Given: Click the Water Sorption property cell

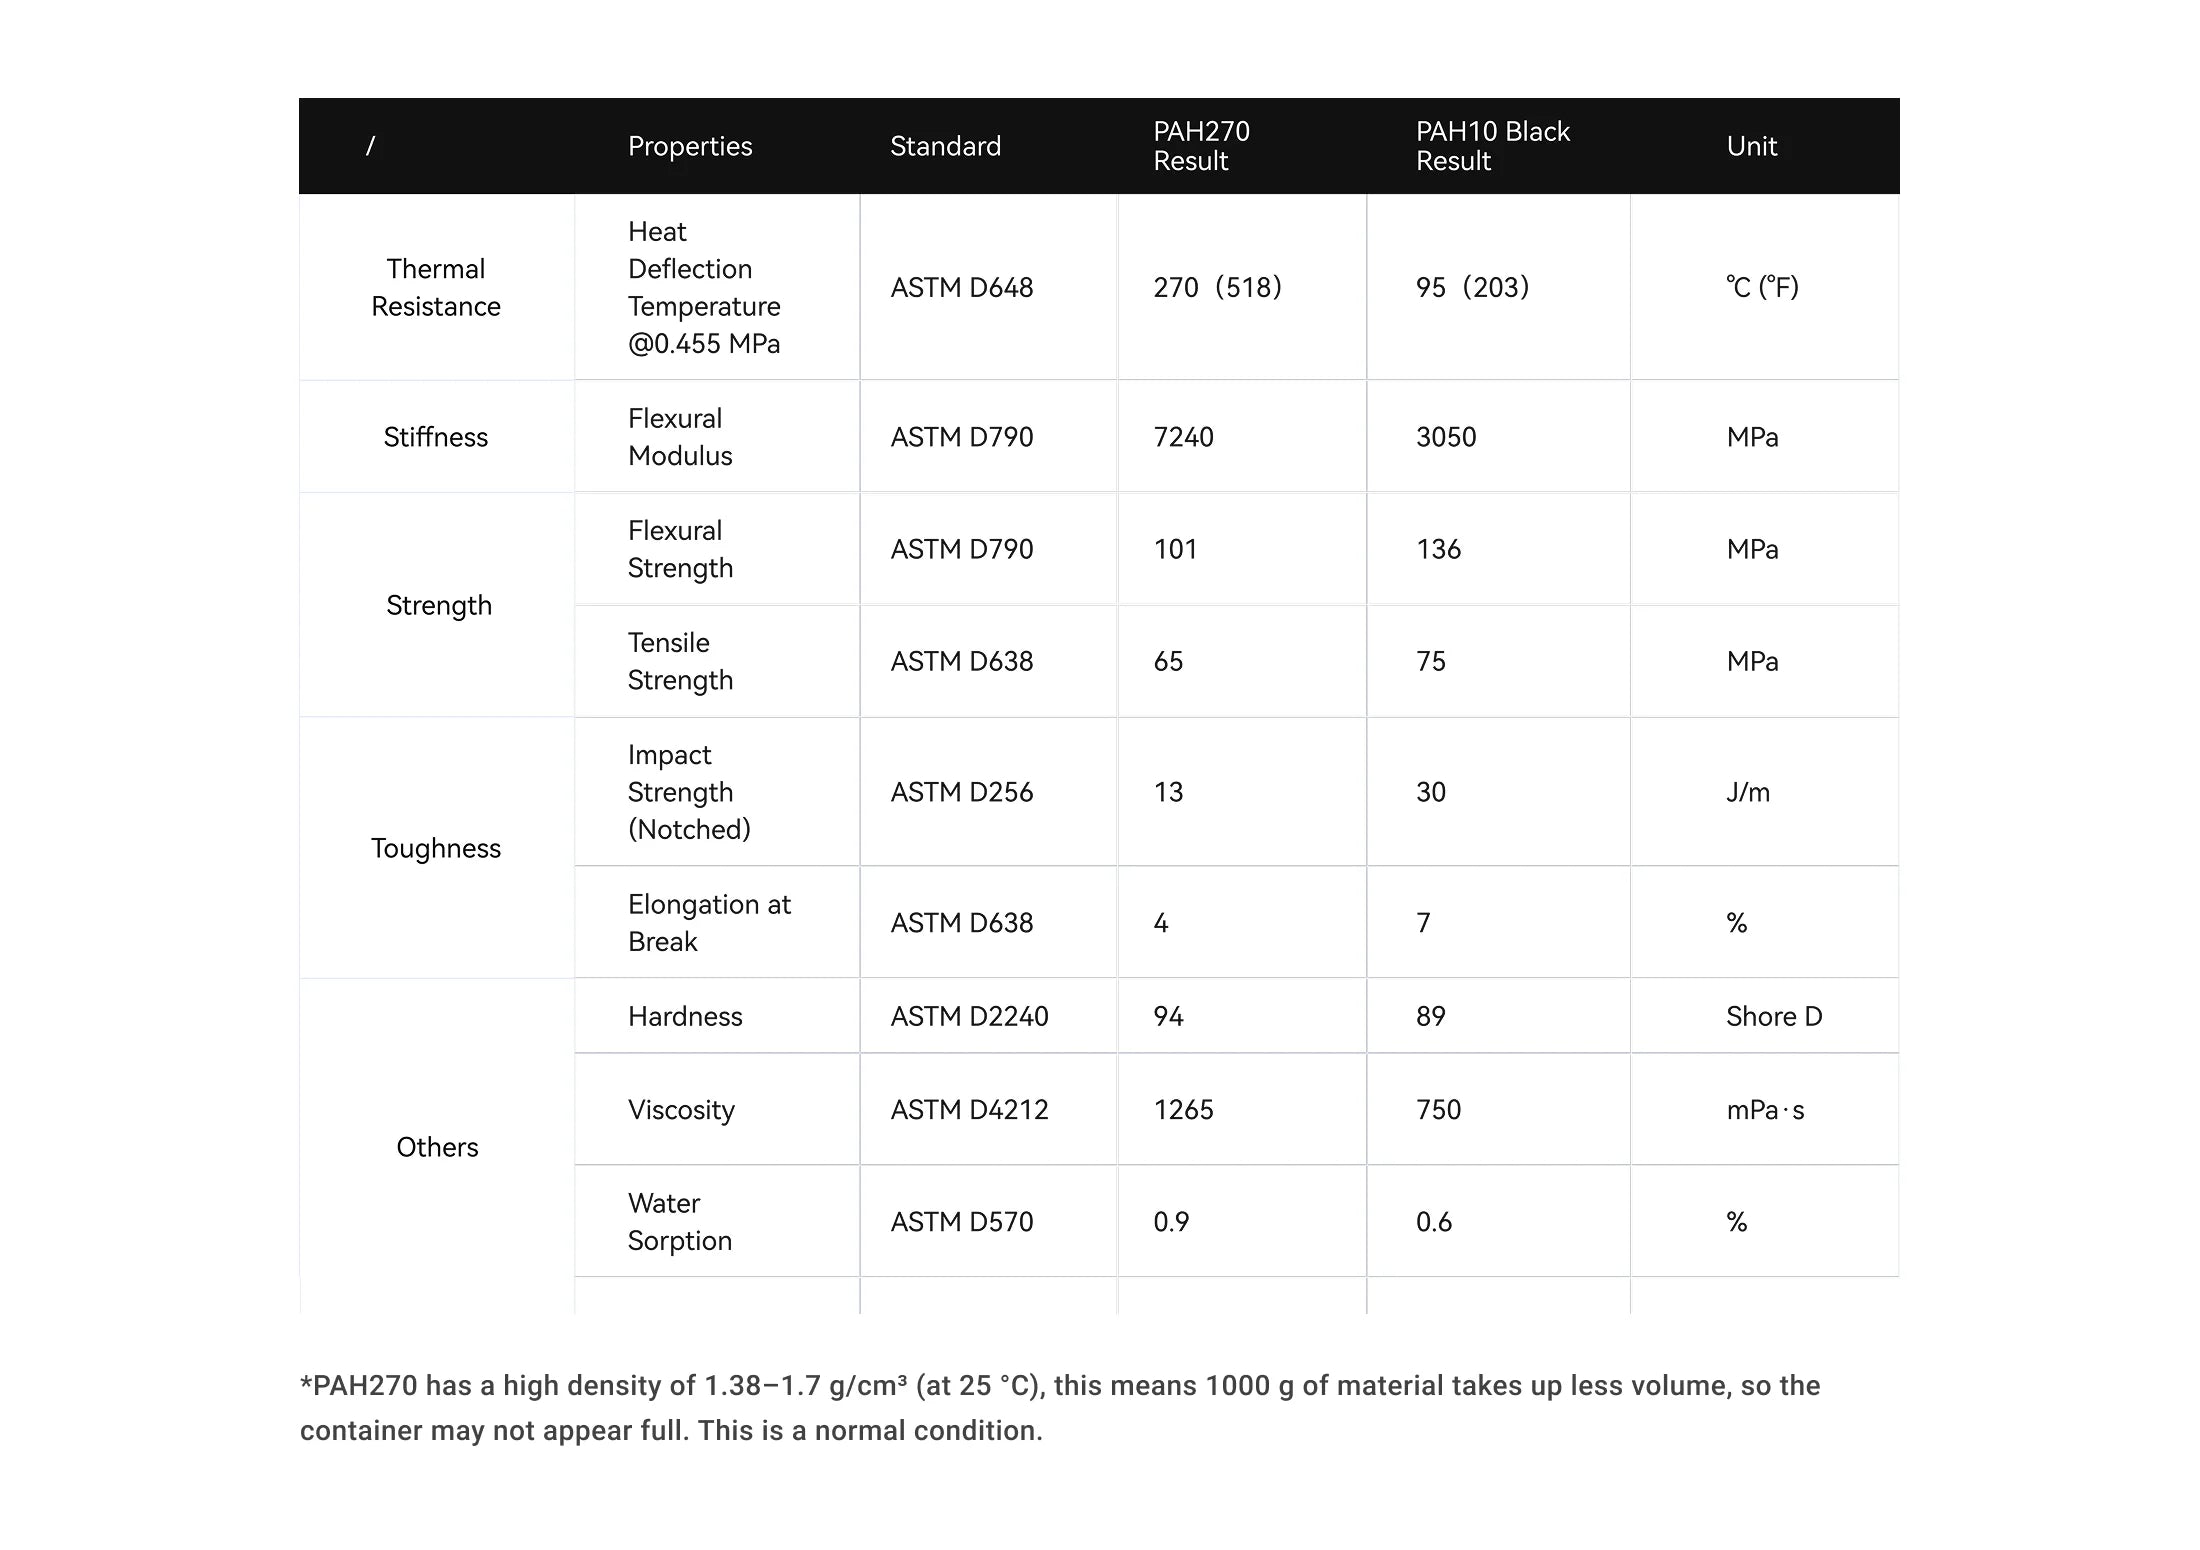Looking at the screenshot, I should 680,1222.
